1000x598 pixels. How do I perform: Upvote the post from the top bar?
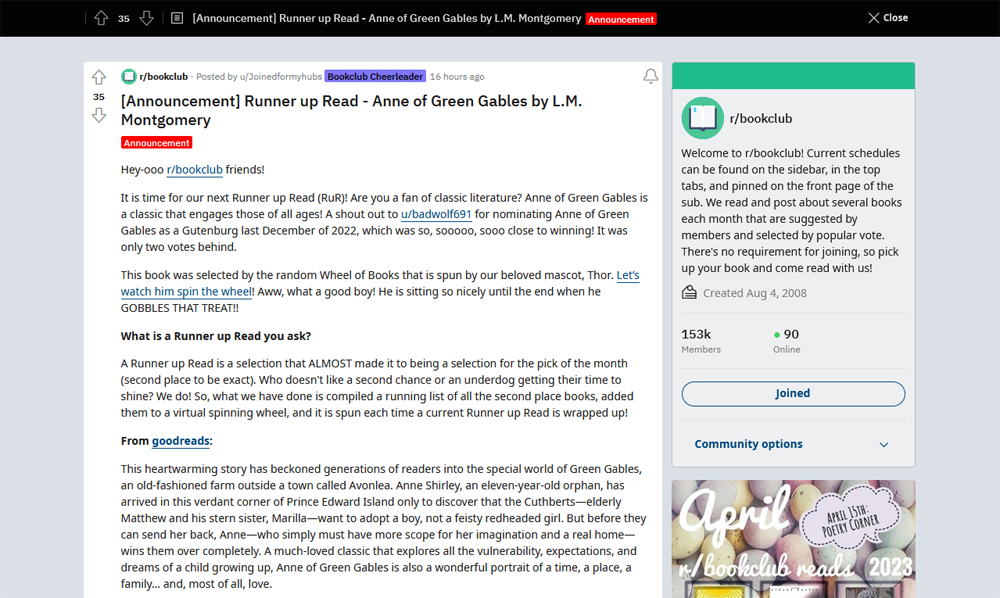click(x=101, y=18)
